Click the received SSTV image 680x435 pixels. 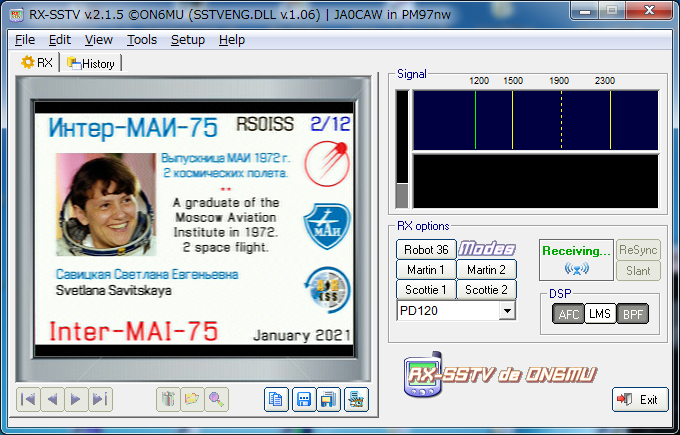tap(194, 229)
